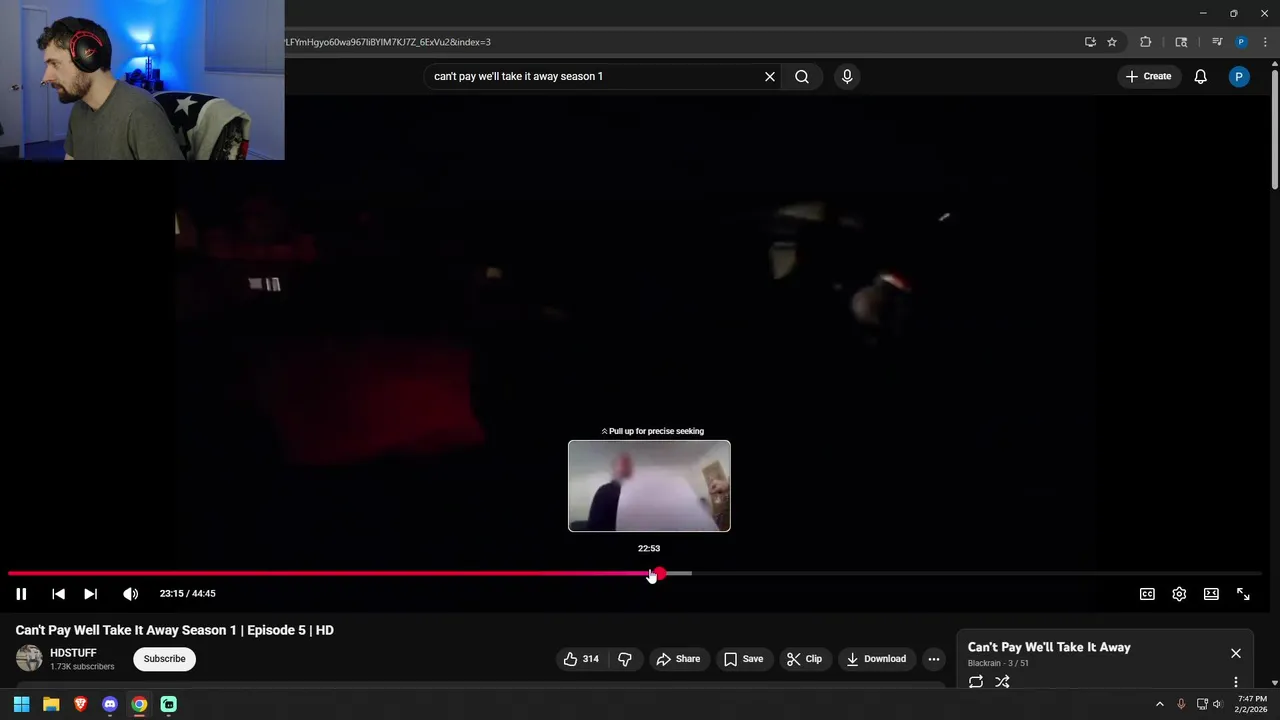The height and width of the screenshot is (720, 1280).
Task: Open Discord from taskbar
Action: [x=110, y=704]
